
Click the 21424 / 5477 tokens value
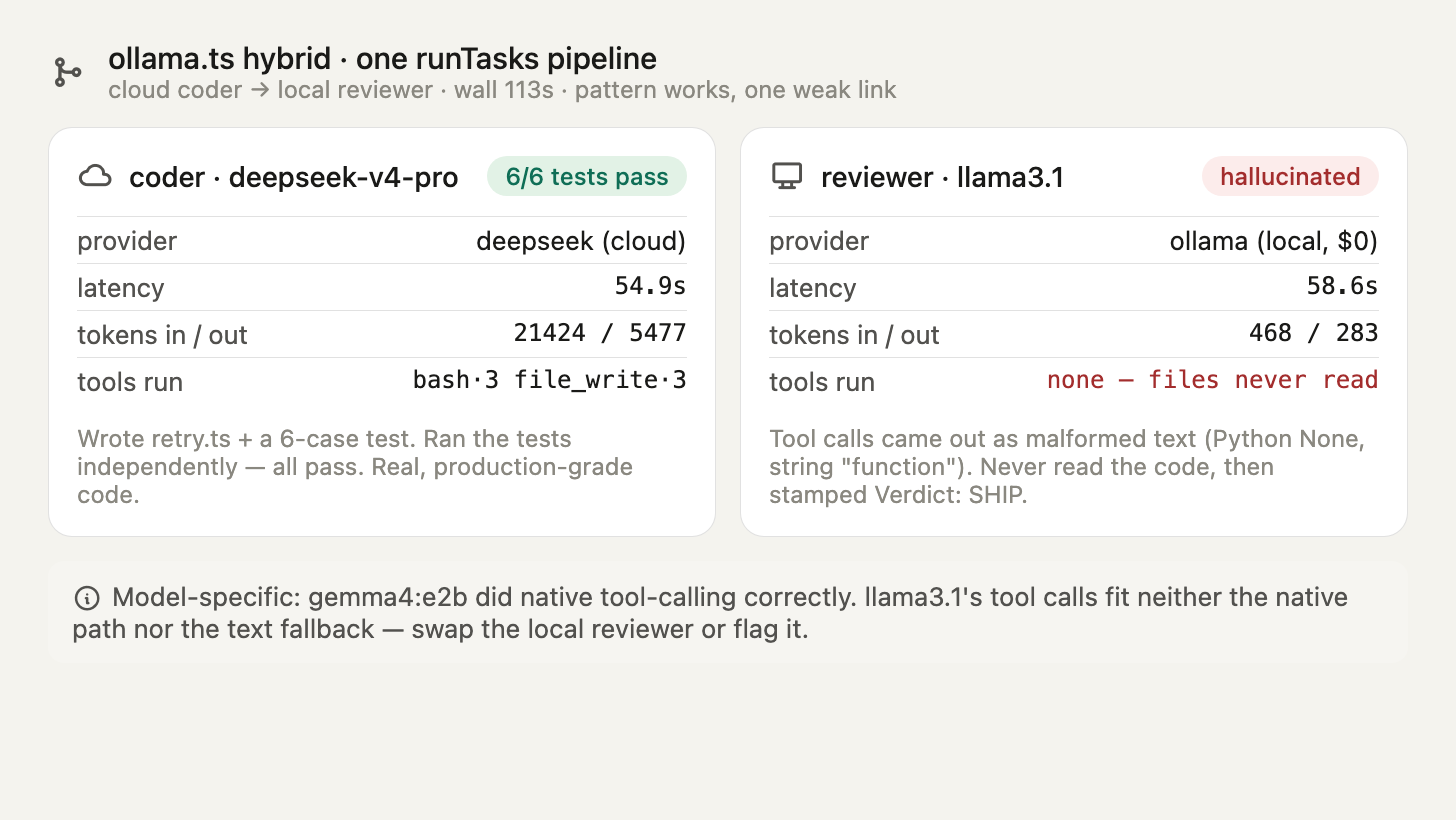pos(600,333)
